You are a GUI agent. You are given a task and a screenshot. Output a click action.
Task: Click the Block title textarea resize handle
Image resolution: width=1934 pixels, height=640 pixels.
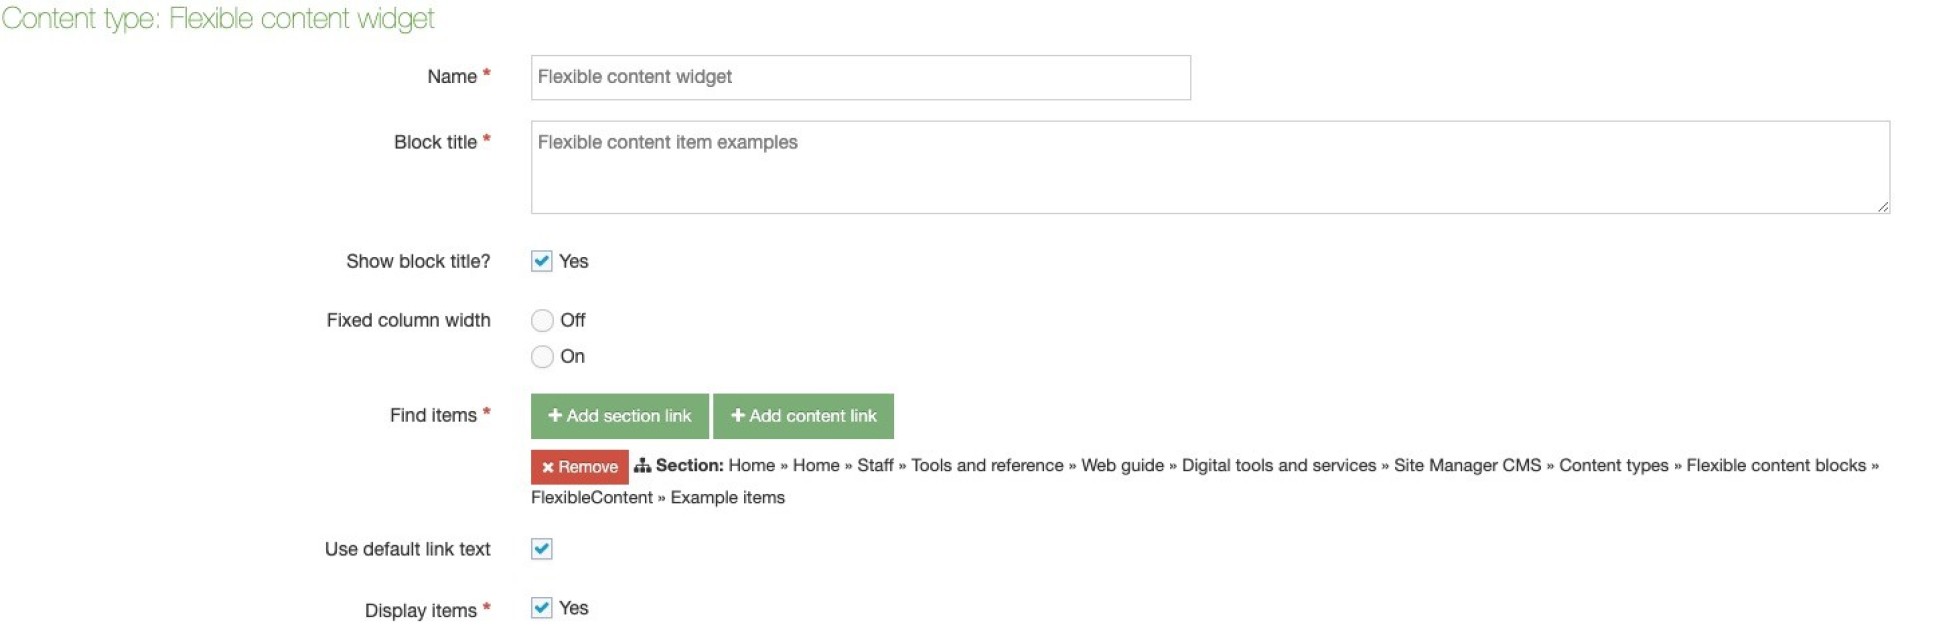[x=1883, y=207]
